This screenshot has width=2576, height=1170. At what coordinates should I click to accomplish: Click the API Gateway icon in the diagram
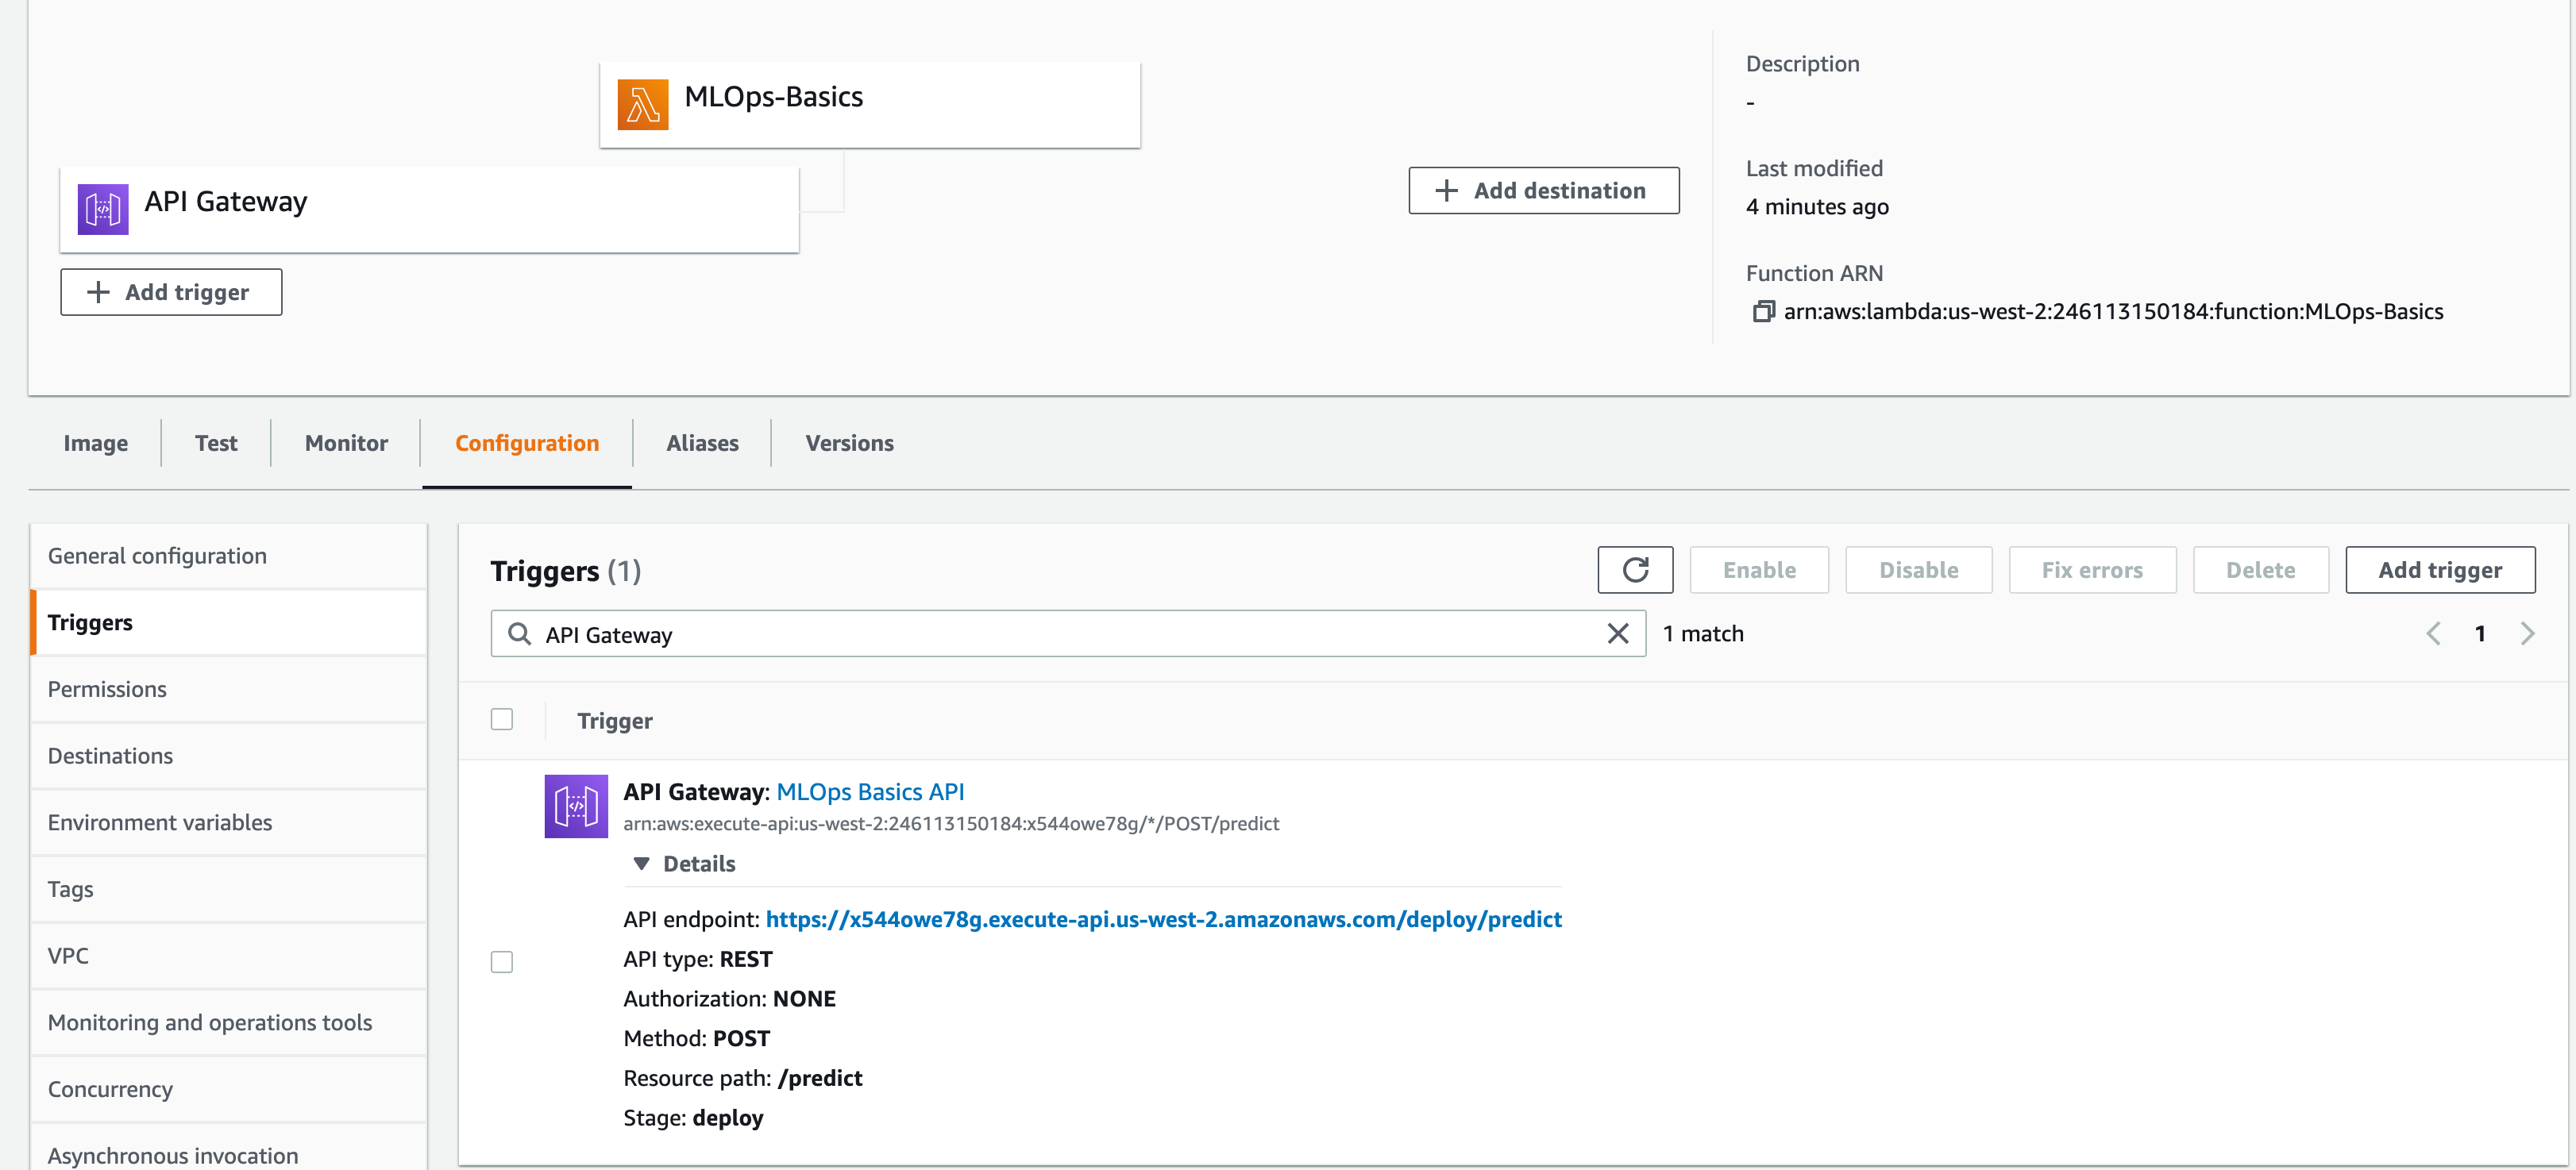103,208
